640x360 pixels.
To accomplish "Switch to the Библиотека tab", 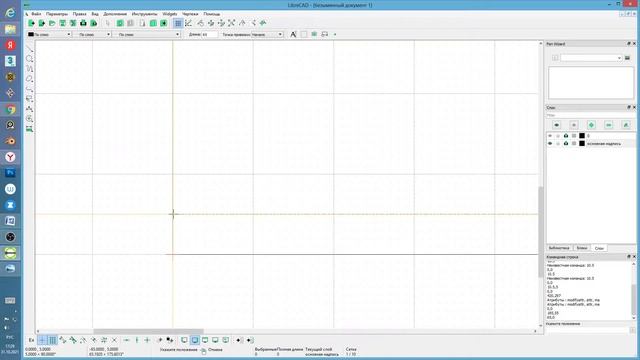I will pos(559,248).
